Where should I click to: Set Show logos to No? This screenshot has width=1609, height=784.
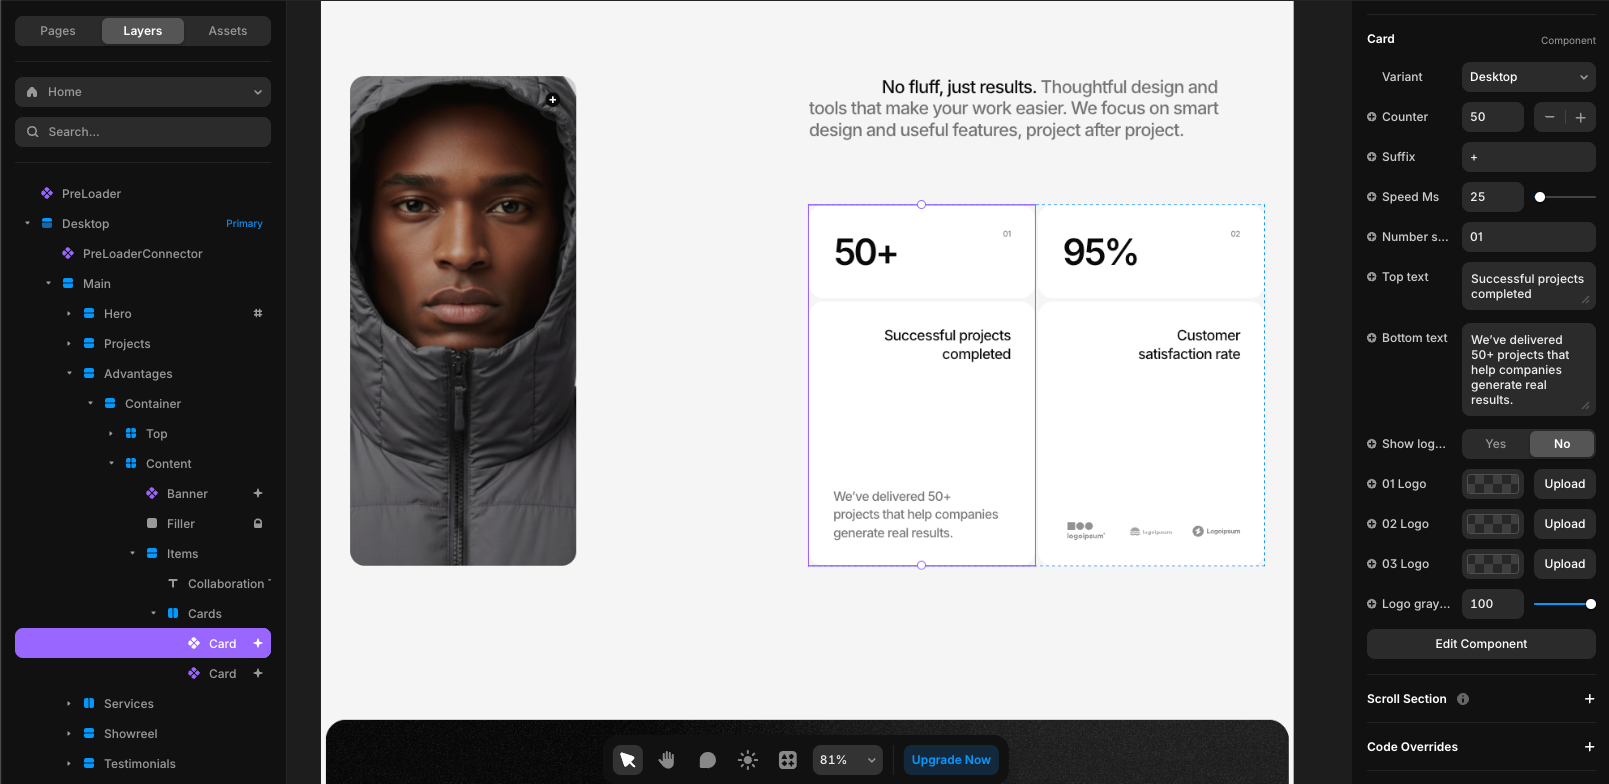click(x=1561, y=444)
